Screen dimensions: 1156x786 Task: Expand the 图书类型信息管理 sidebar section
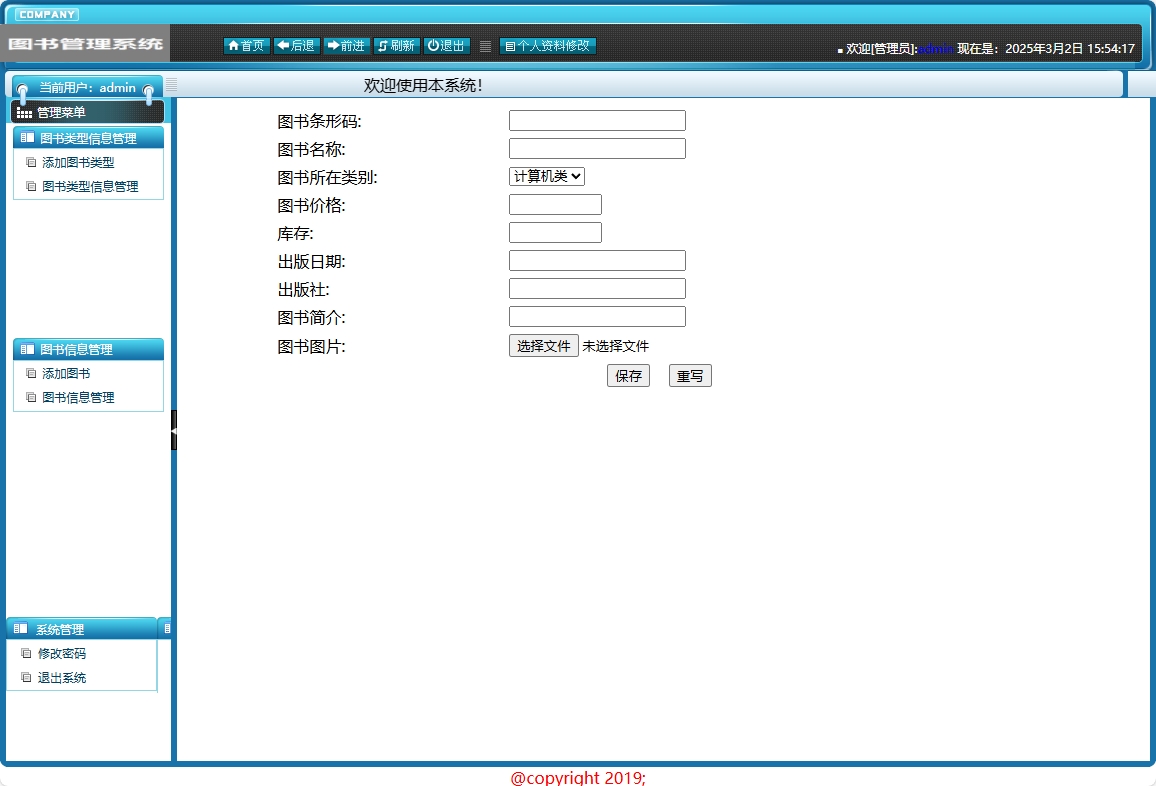[x=87, y=137]
